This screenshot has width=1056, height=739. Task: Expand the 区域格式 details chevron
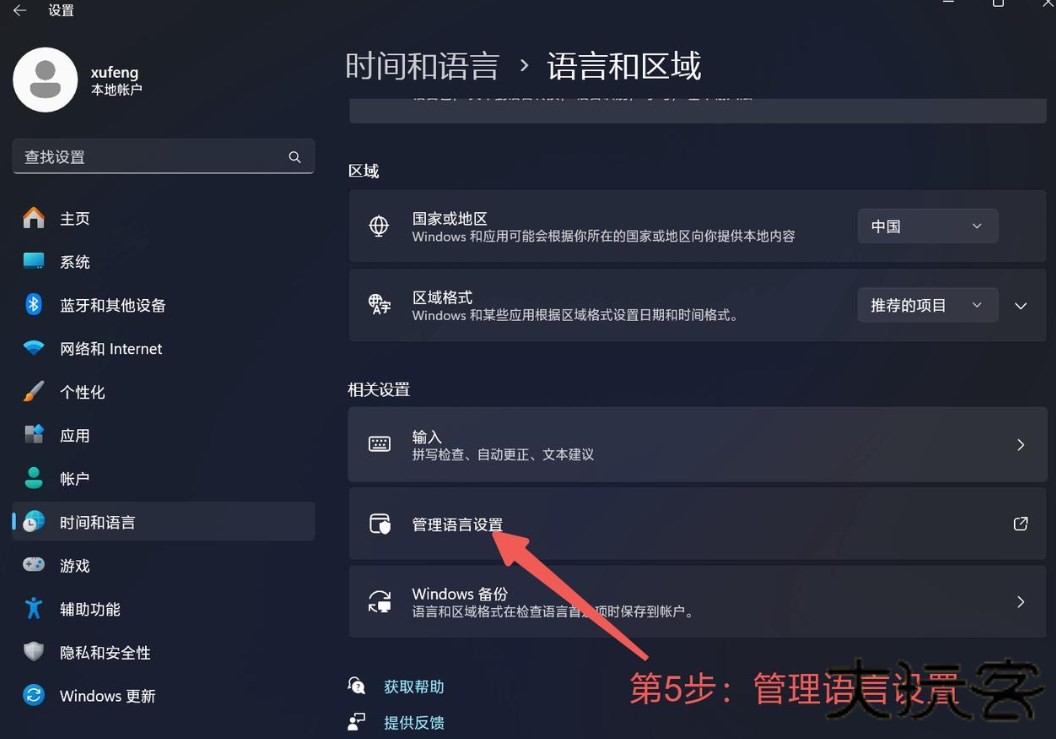(1021, 306)
